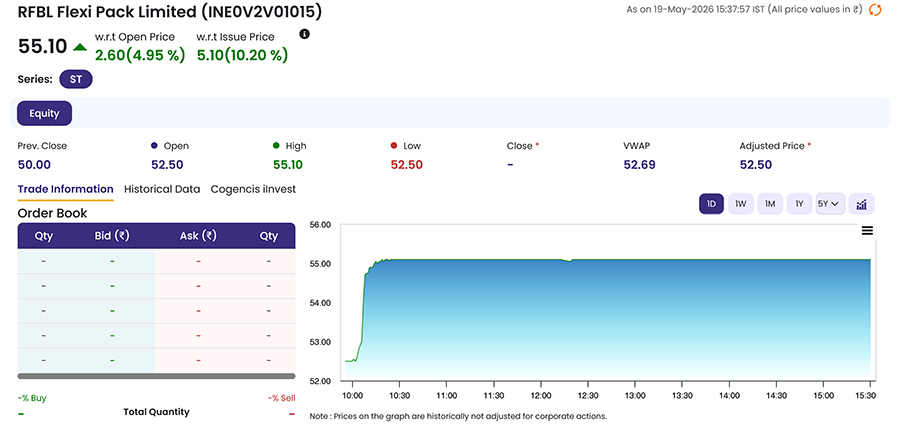Click the -% Sell label

281,398
